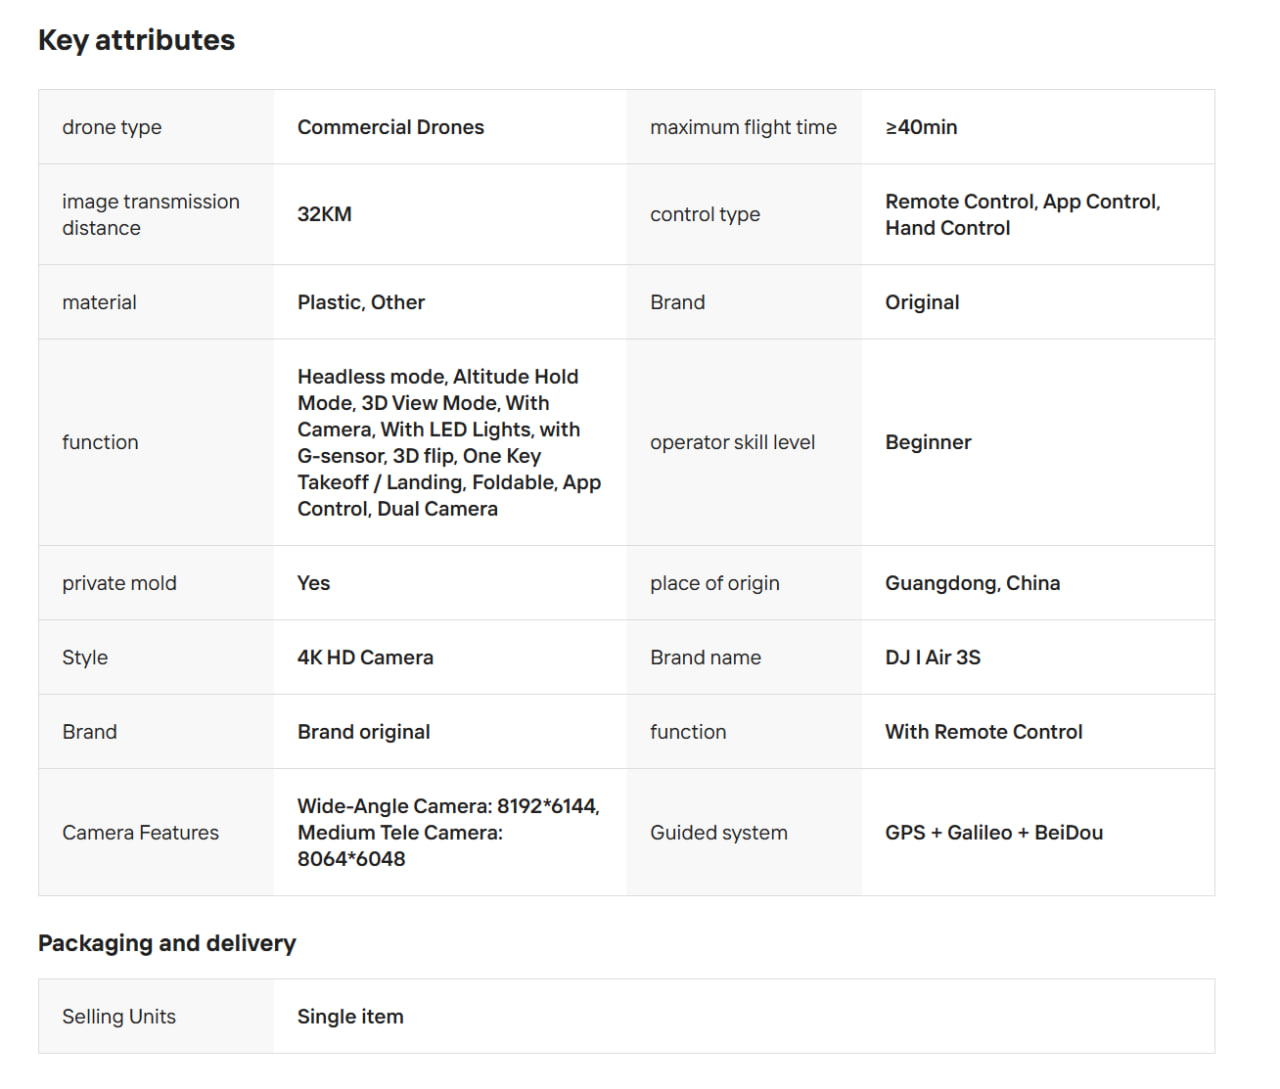Click the GPS + Galileo + BeiDou value

(x=993, y=832)
